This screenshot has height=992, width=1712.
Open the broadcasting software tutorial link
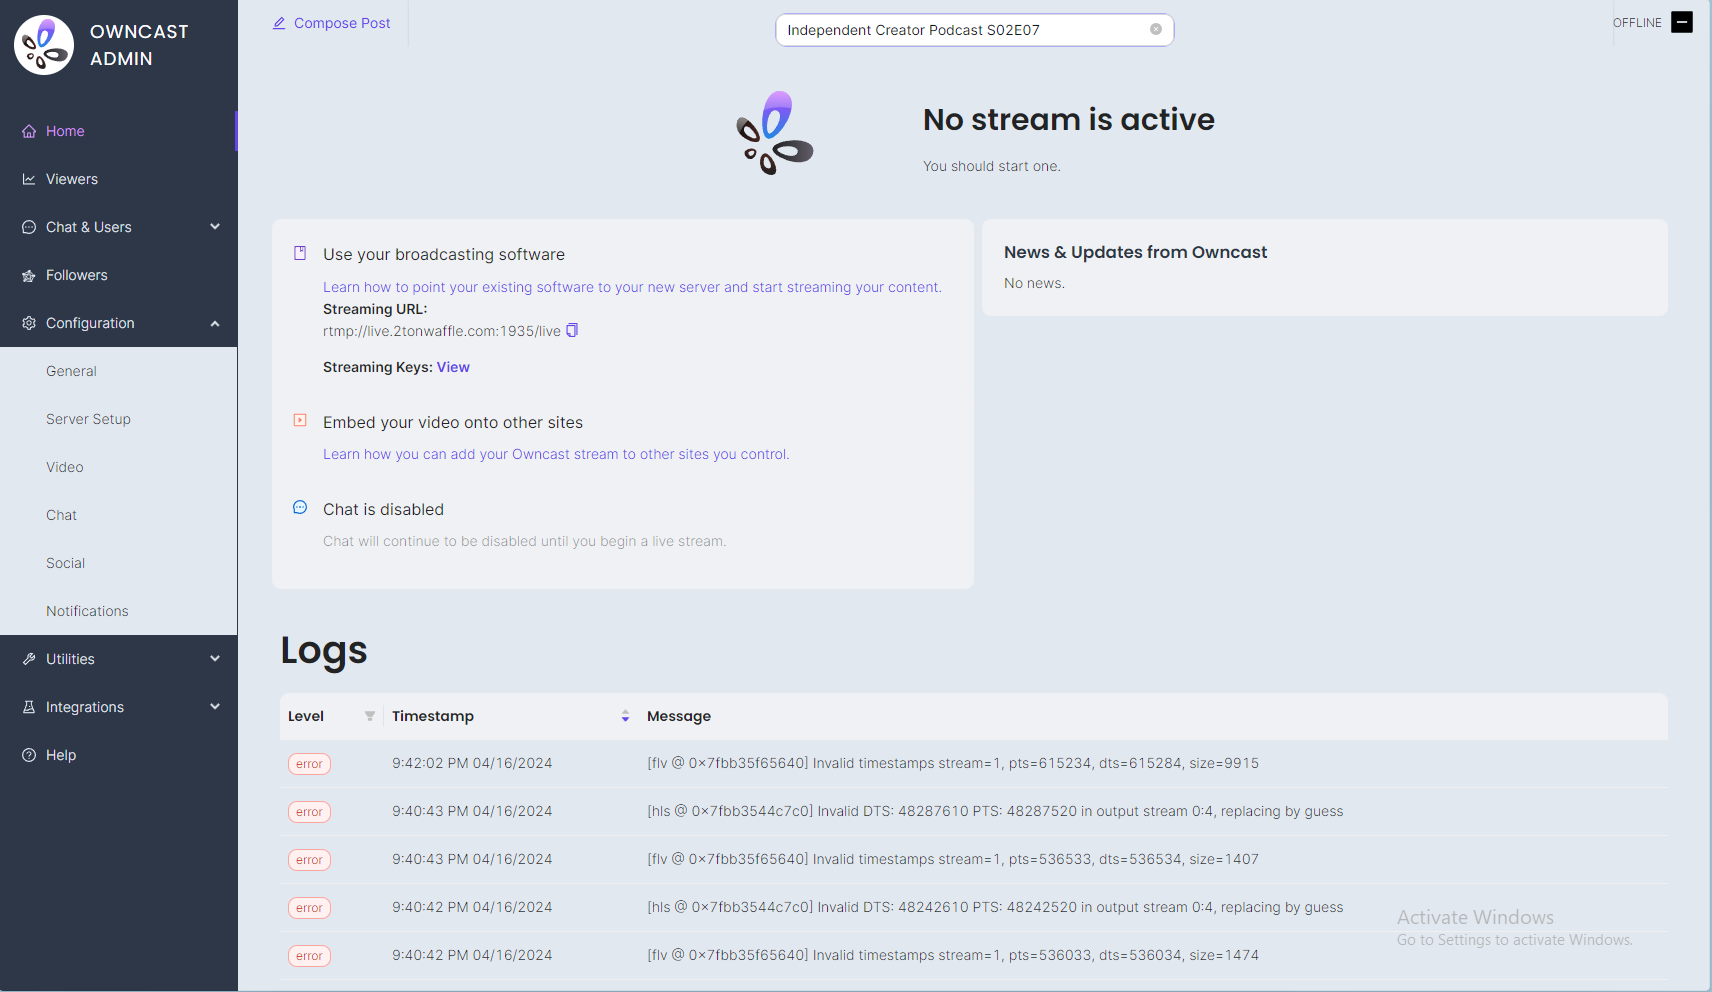(630, 287)
